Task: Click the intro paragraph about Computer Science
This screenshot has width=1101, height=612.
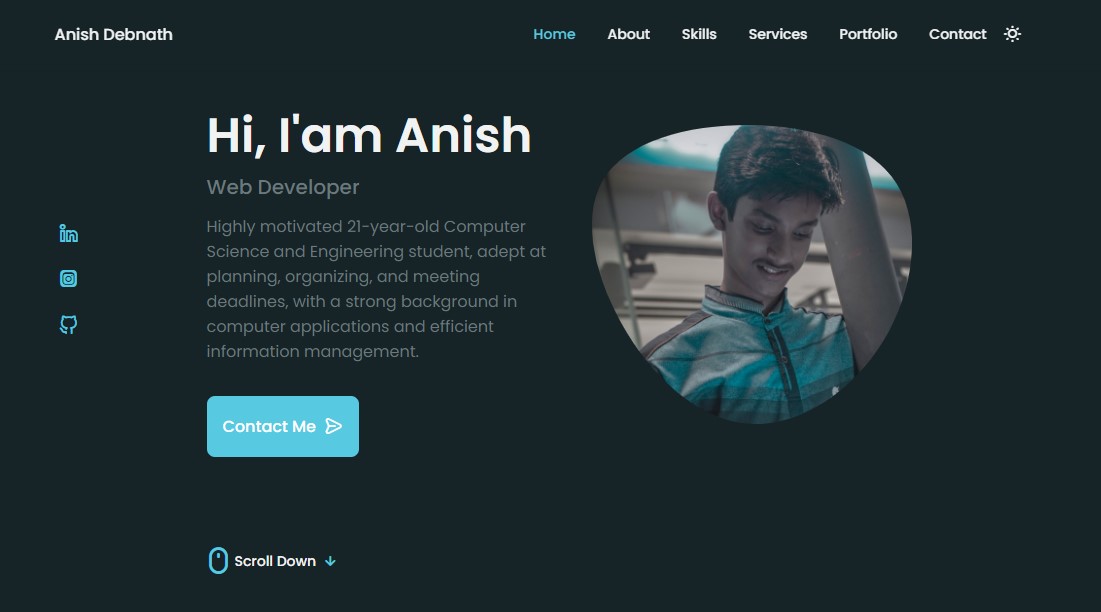Action: (376, 288)
